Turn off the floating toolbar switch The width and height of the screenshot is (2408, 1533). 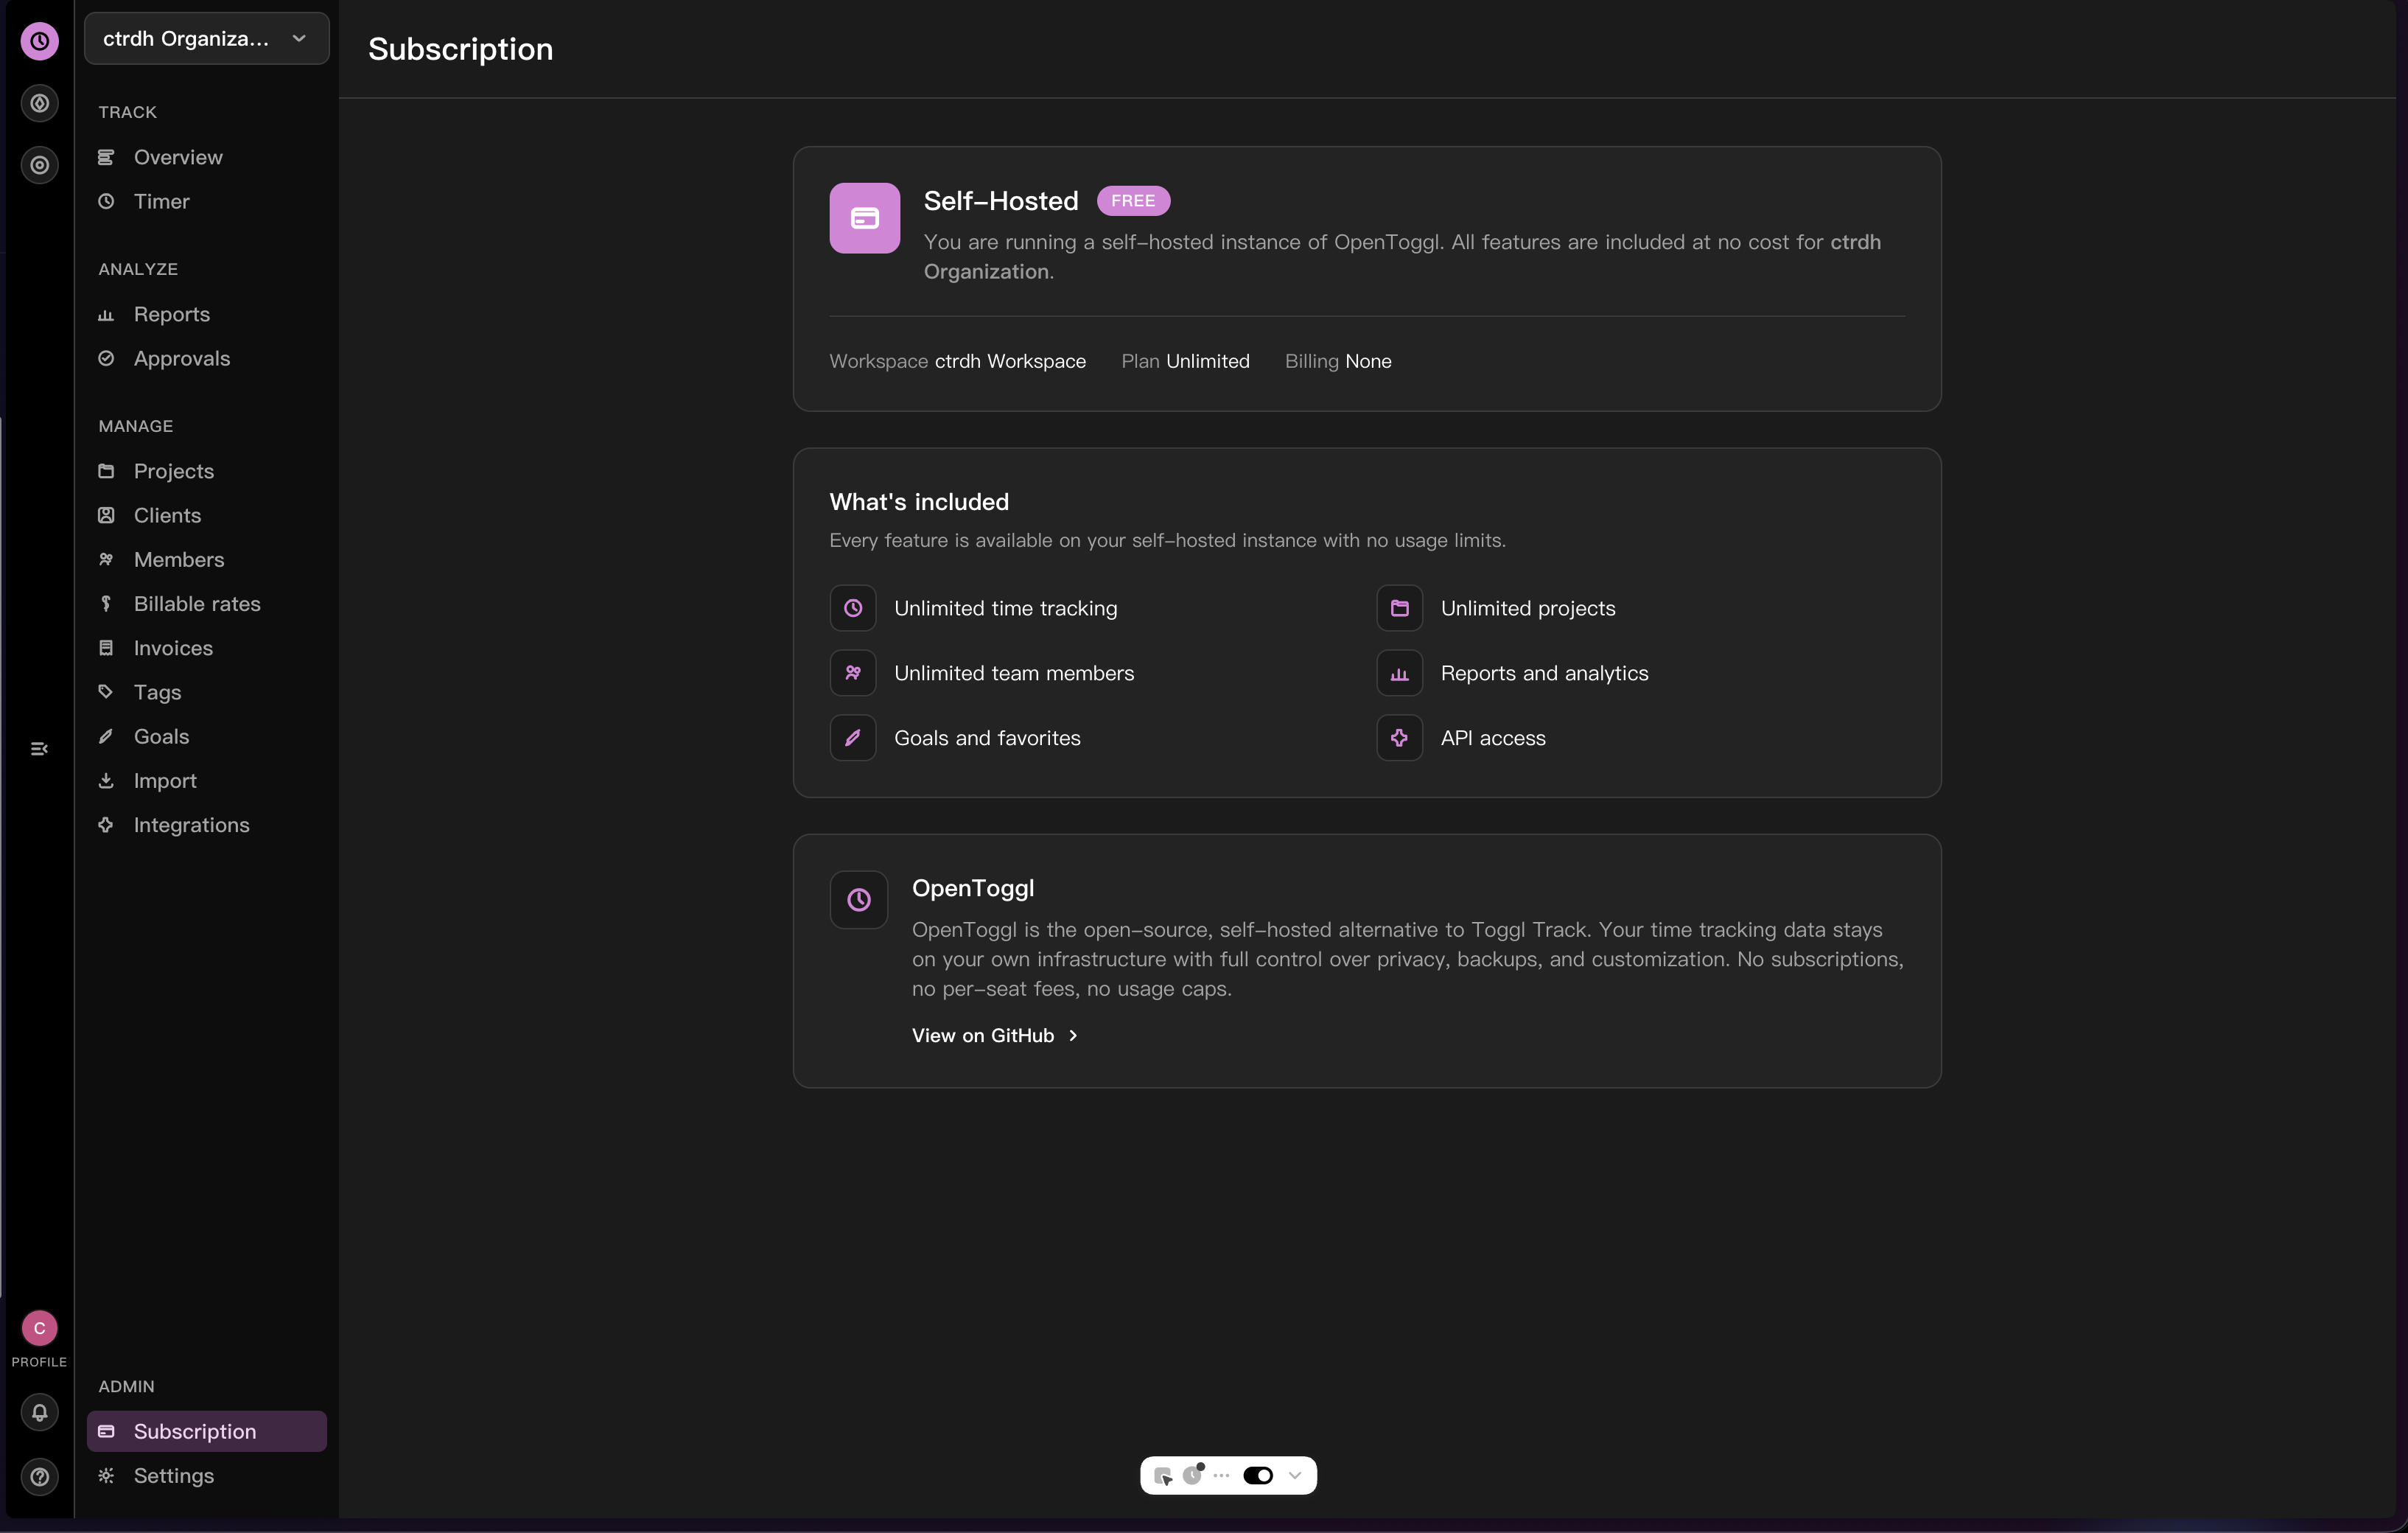tap(1258, 1475)
